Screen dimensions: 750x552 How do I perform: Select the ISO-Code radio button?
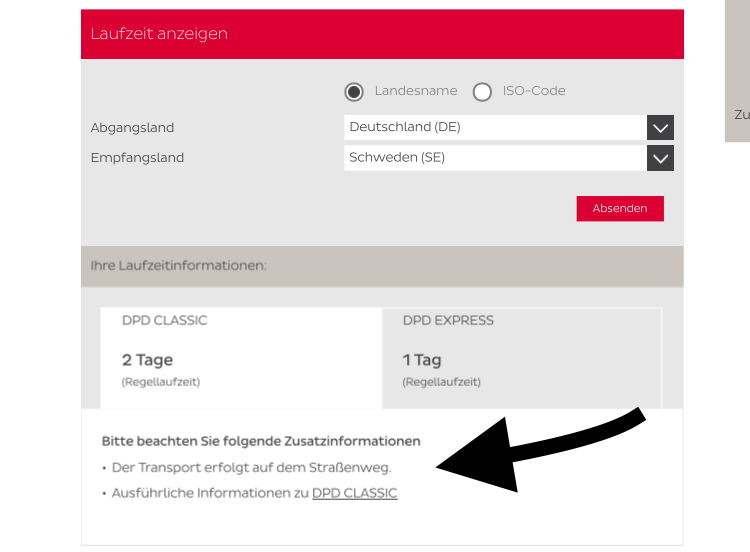482,92
